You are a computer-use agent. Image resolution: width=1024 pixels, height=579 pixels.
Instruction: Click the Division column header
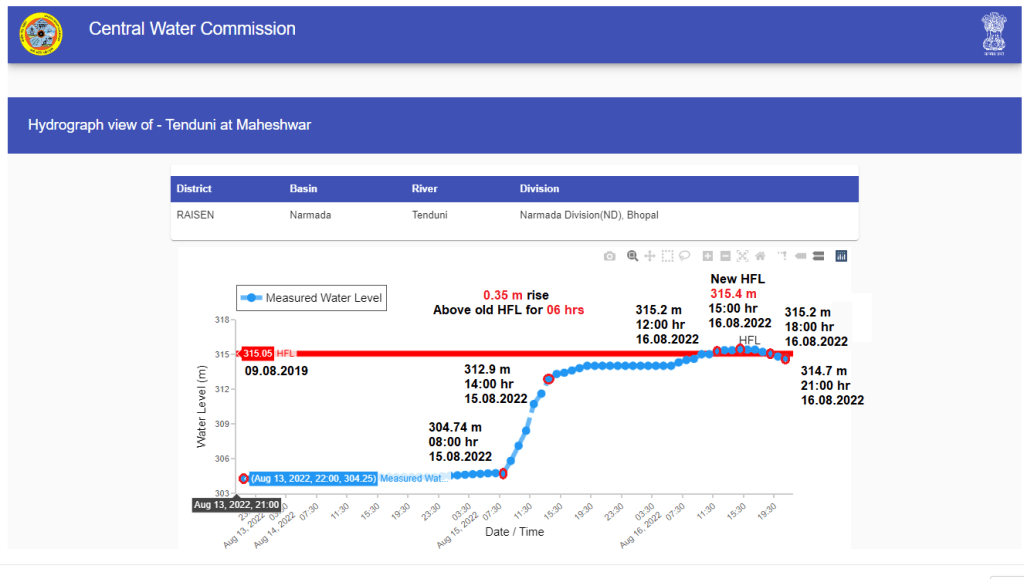coord(539,189)
